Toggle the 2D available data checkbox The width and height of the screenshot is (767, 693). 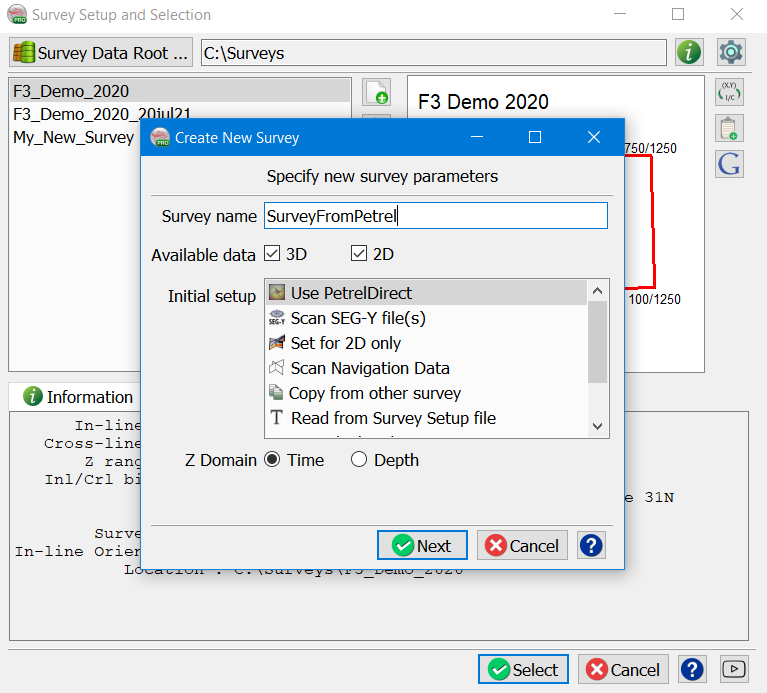tap(360, 254)
